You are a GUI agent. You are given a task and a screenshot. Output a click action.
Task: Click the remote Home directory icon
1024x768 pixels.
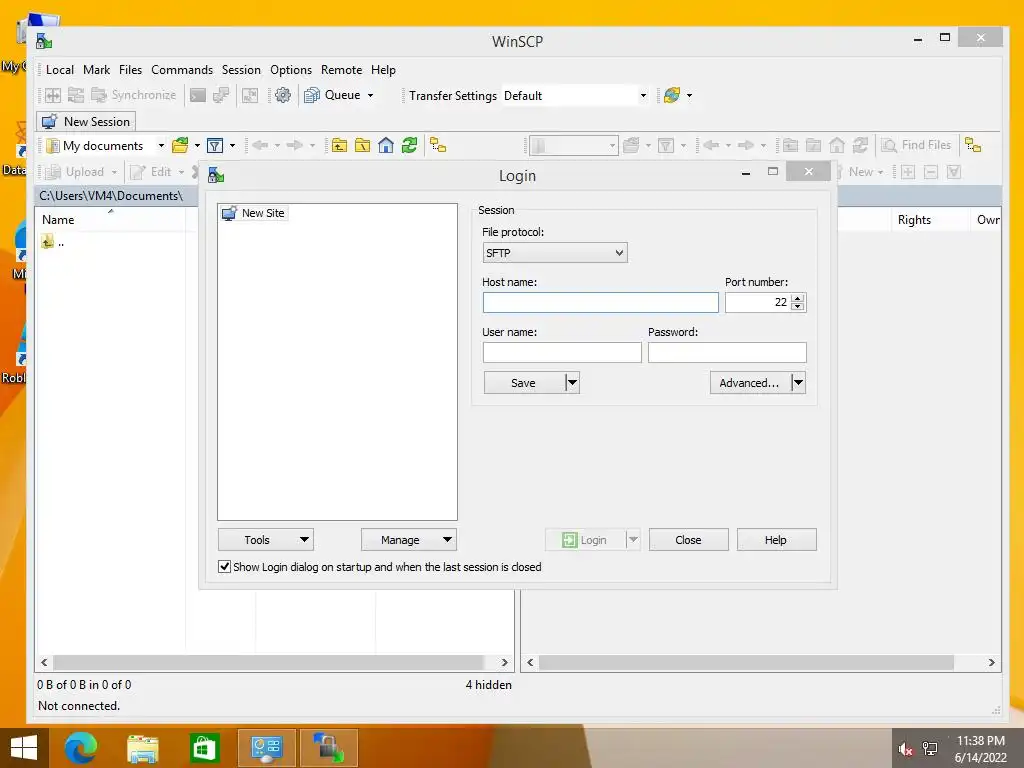click(837, 145)
